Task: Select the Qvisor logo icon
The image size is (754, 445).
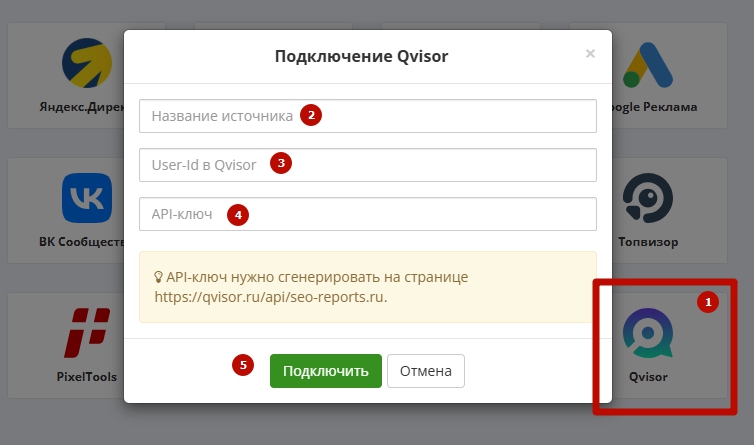Action: [x=648, y=333]
